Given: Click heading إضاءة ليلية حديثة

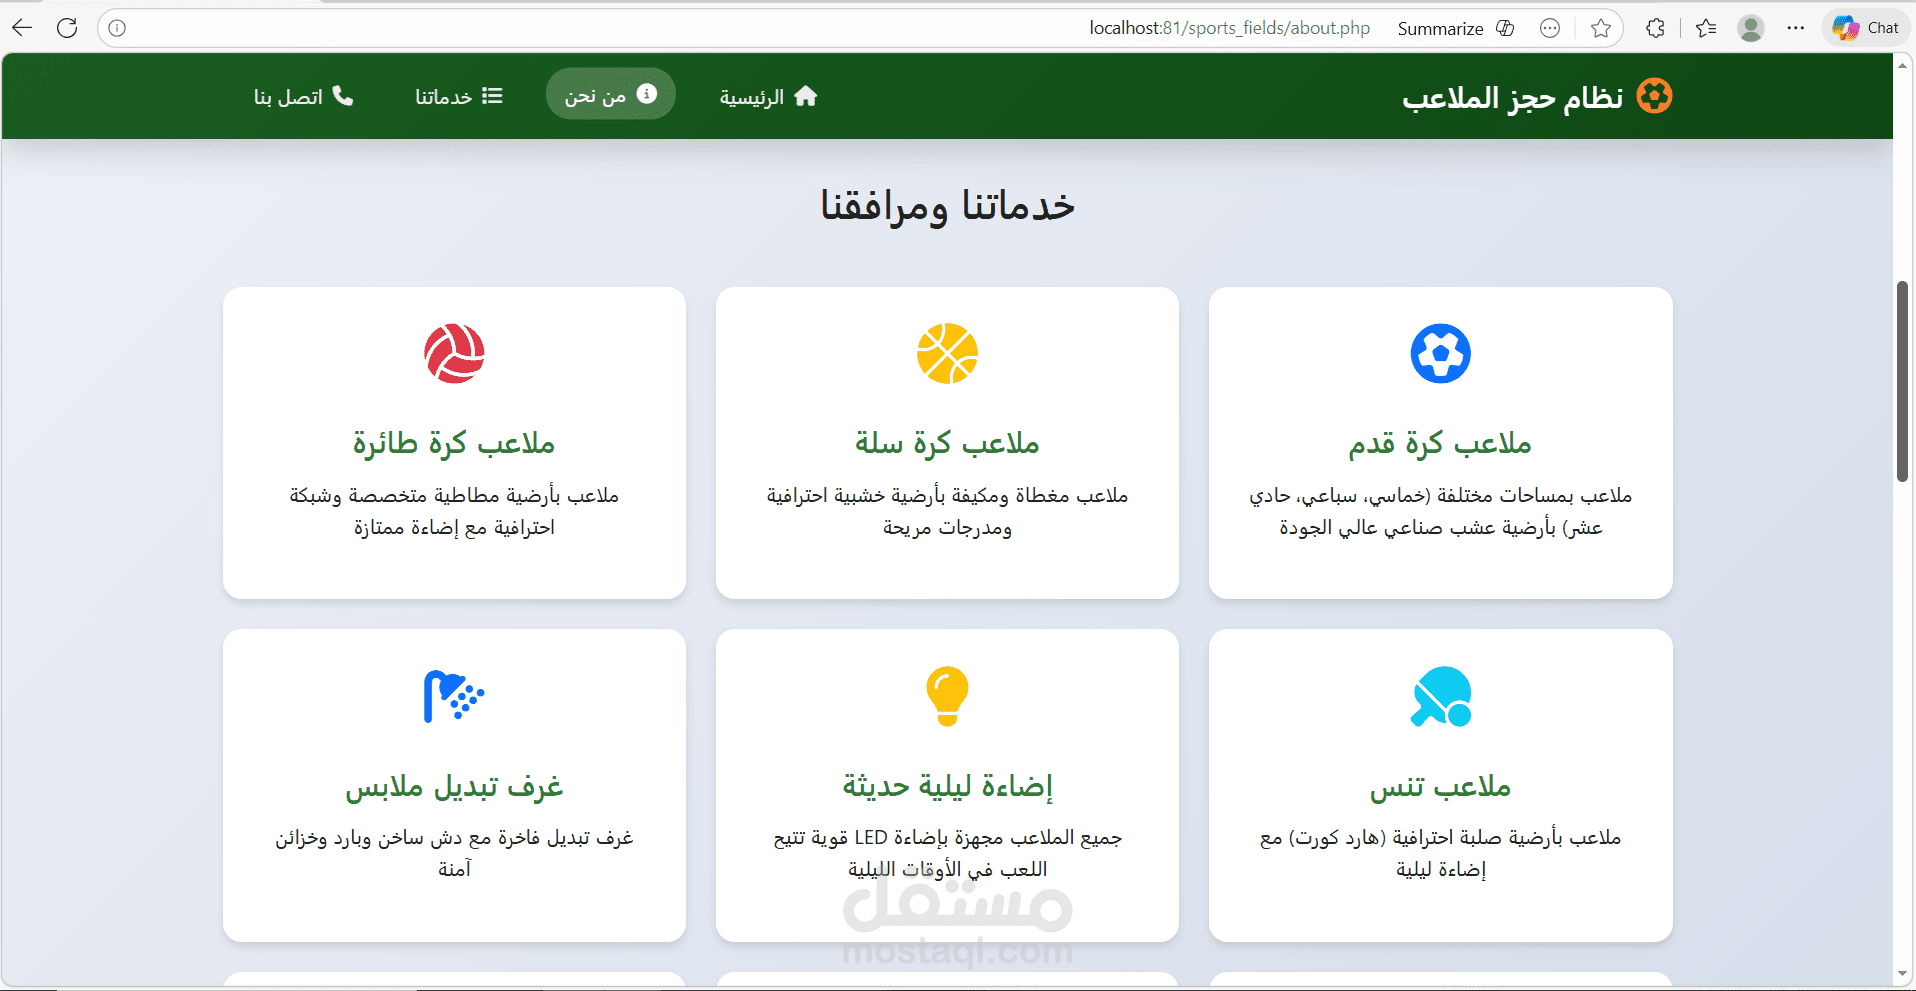Looking at the screenshot, I should 947,786.
